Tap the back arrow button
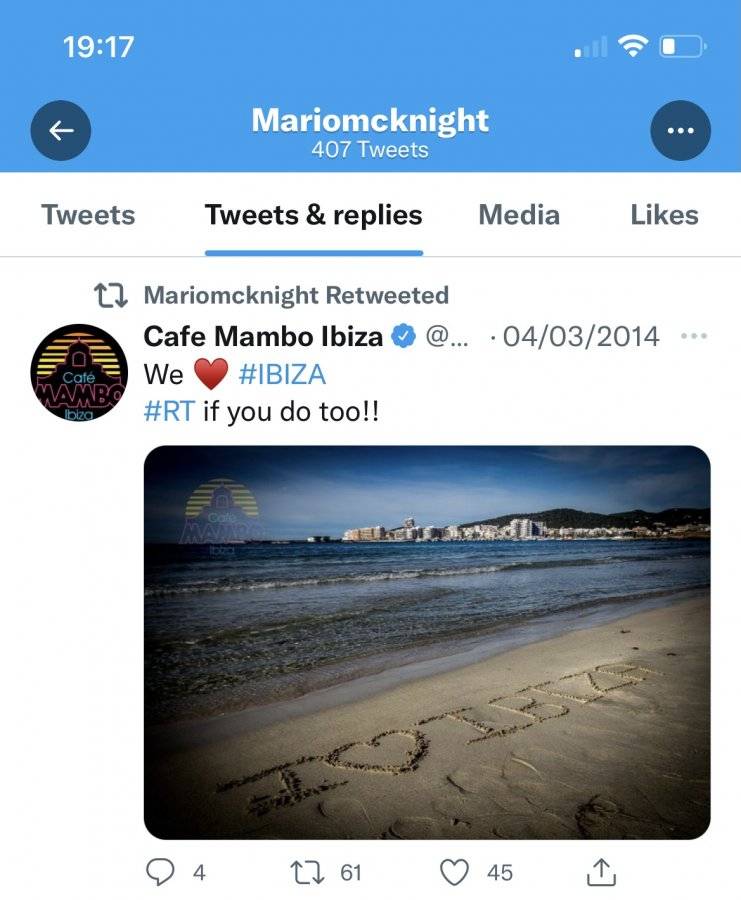This screenshot has width=741, height=900. [x=60, y=130]
